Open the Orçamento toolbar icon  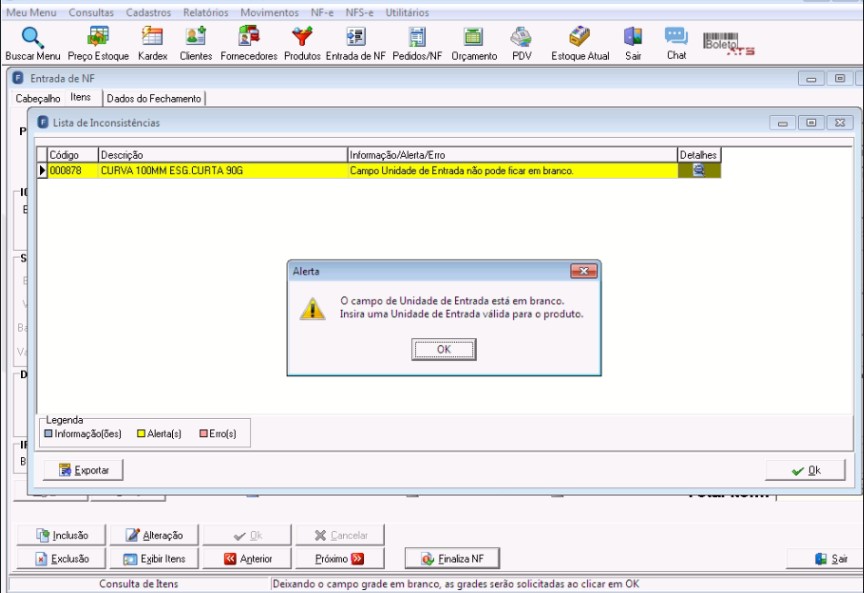(x=474, y=44)
